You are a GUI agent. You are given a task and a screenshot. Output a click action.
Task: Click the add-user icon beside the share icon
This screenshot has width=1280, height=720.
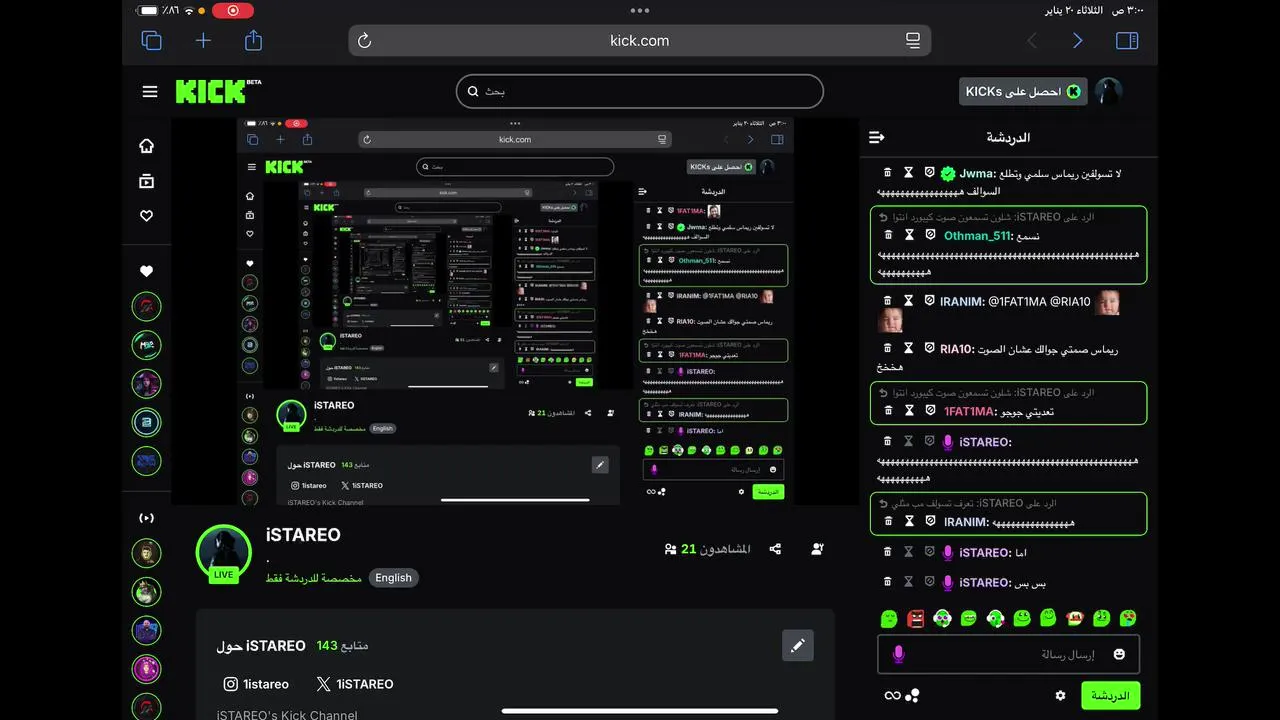pos(818,549)
